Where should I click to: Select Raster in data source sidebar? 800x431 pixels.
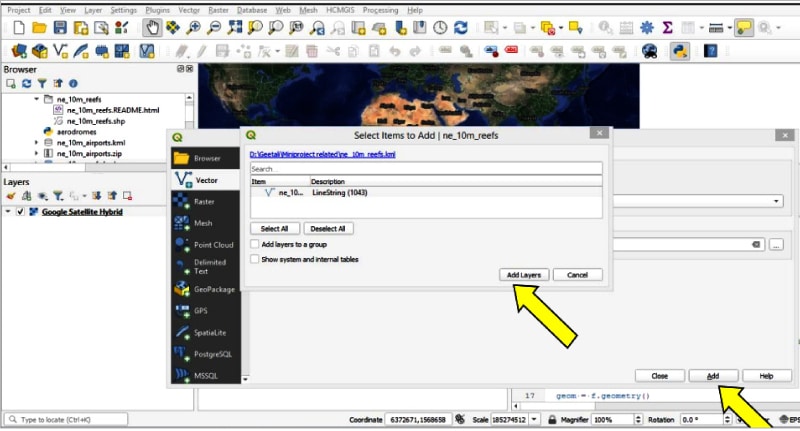(x=203, y=201)
